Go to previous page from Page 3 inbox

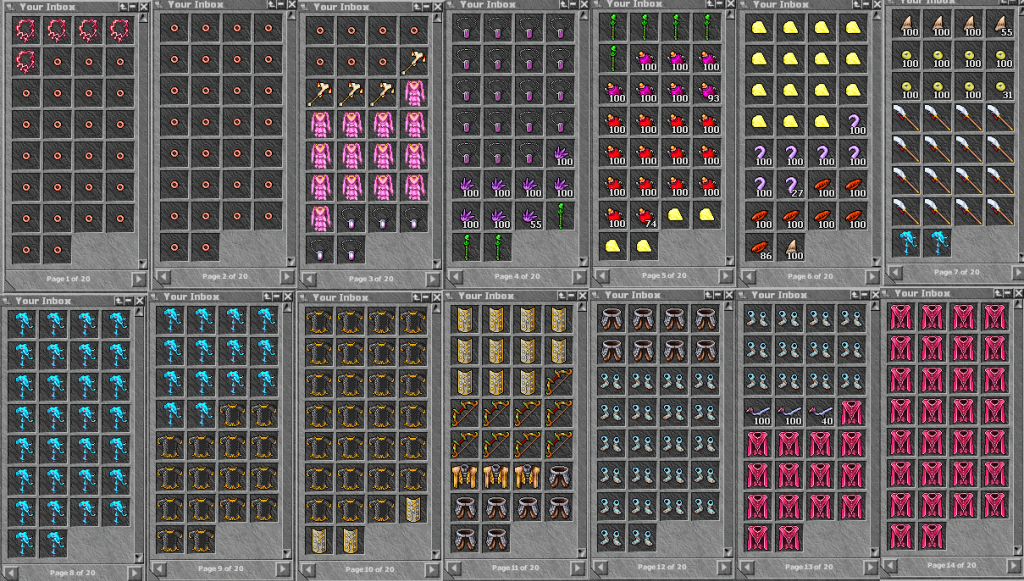[308, 279]
